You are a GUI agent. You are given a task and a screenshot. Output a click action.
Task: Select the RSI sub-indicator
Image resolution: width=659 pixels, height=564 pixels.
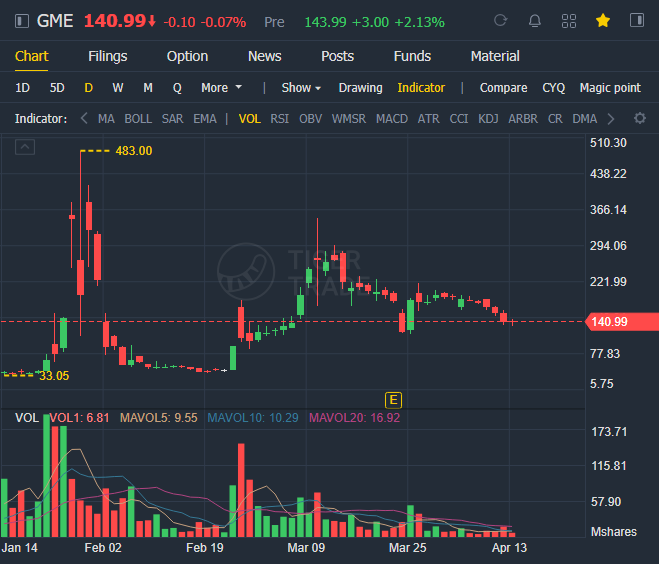pyautogui.click(x=279, y=119)
